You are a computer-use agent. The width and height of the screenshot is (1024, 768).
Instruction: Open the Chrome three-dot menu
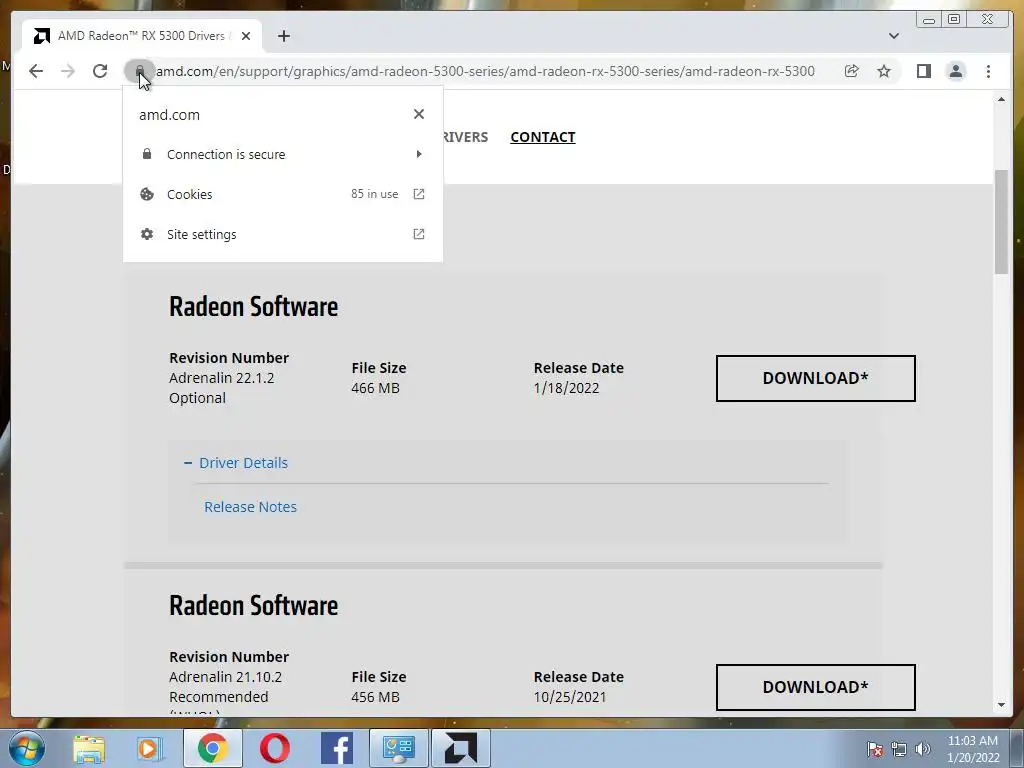pos(988,71)
